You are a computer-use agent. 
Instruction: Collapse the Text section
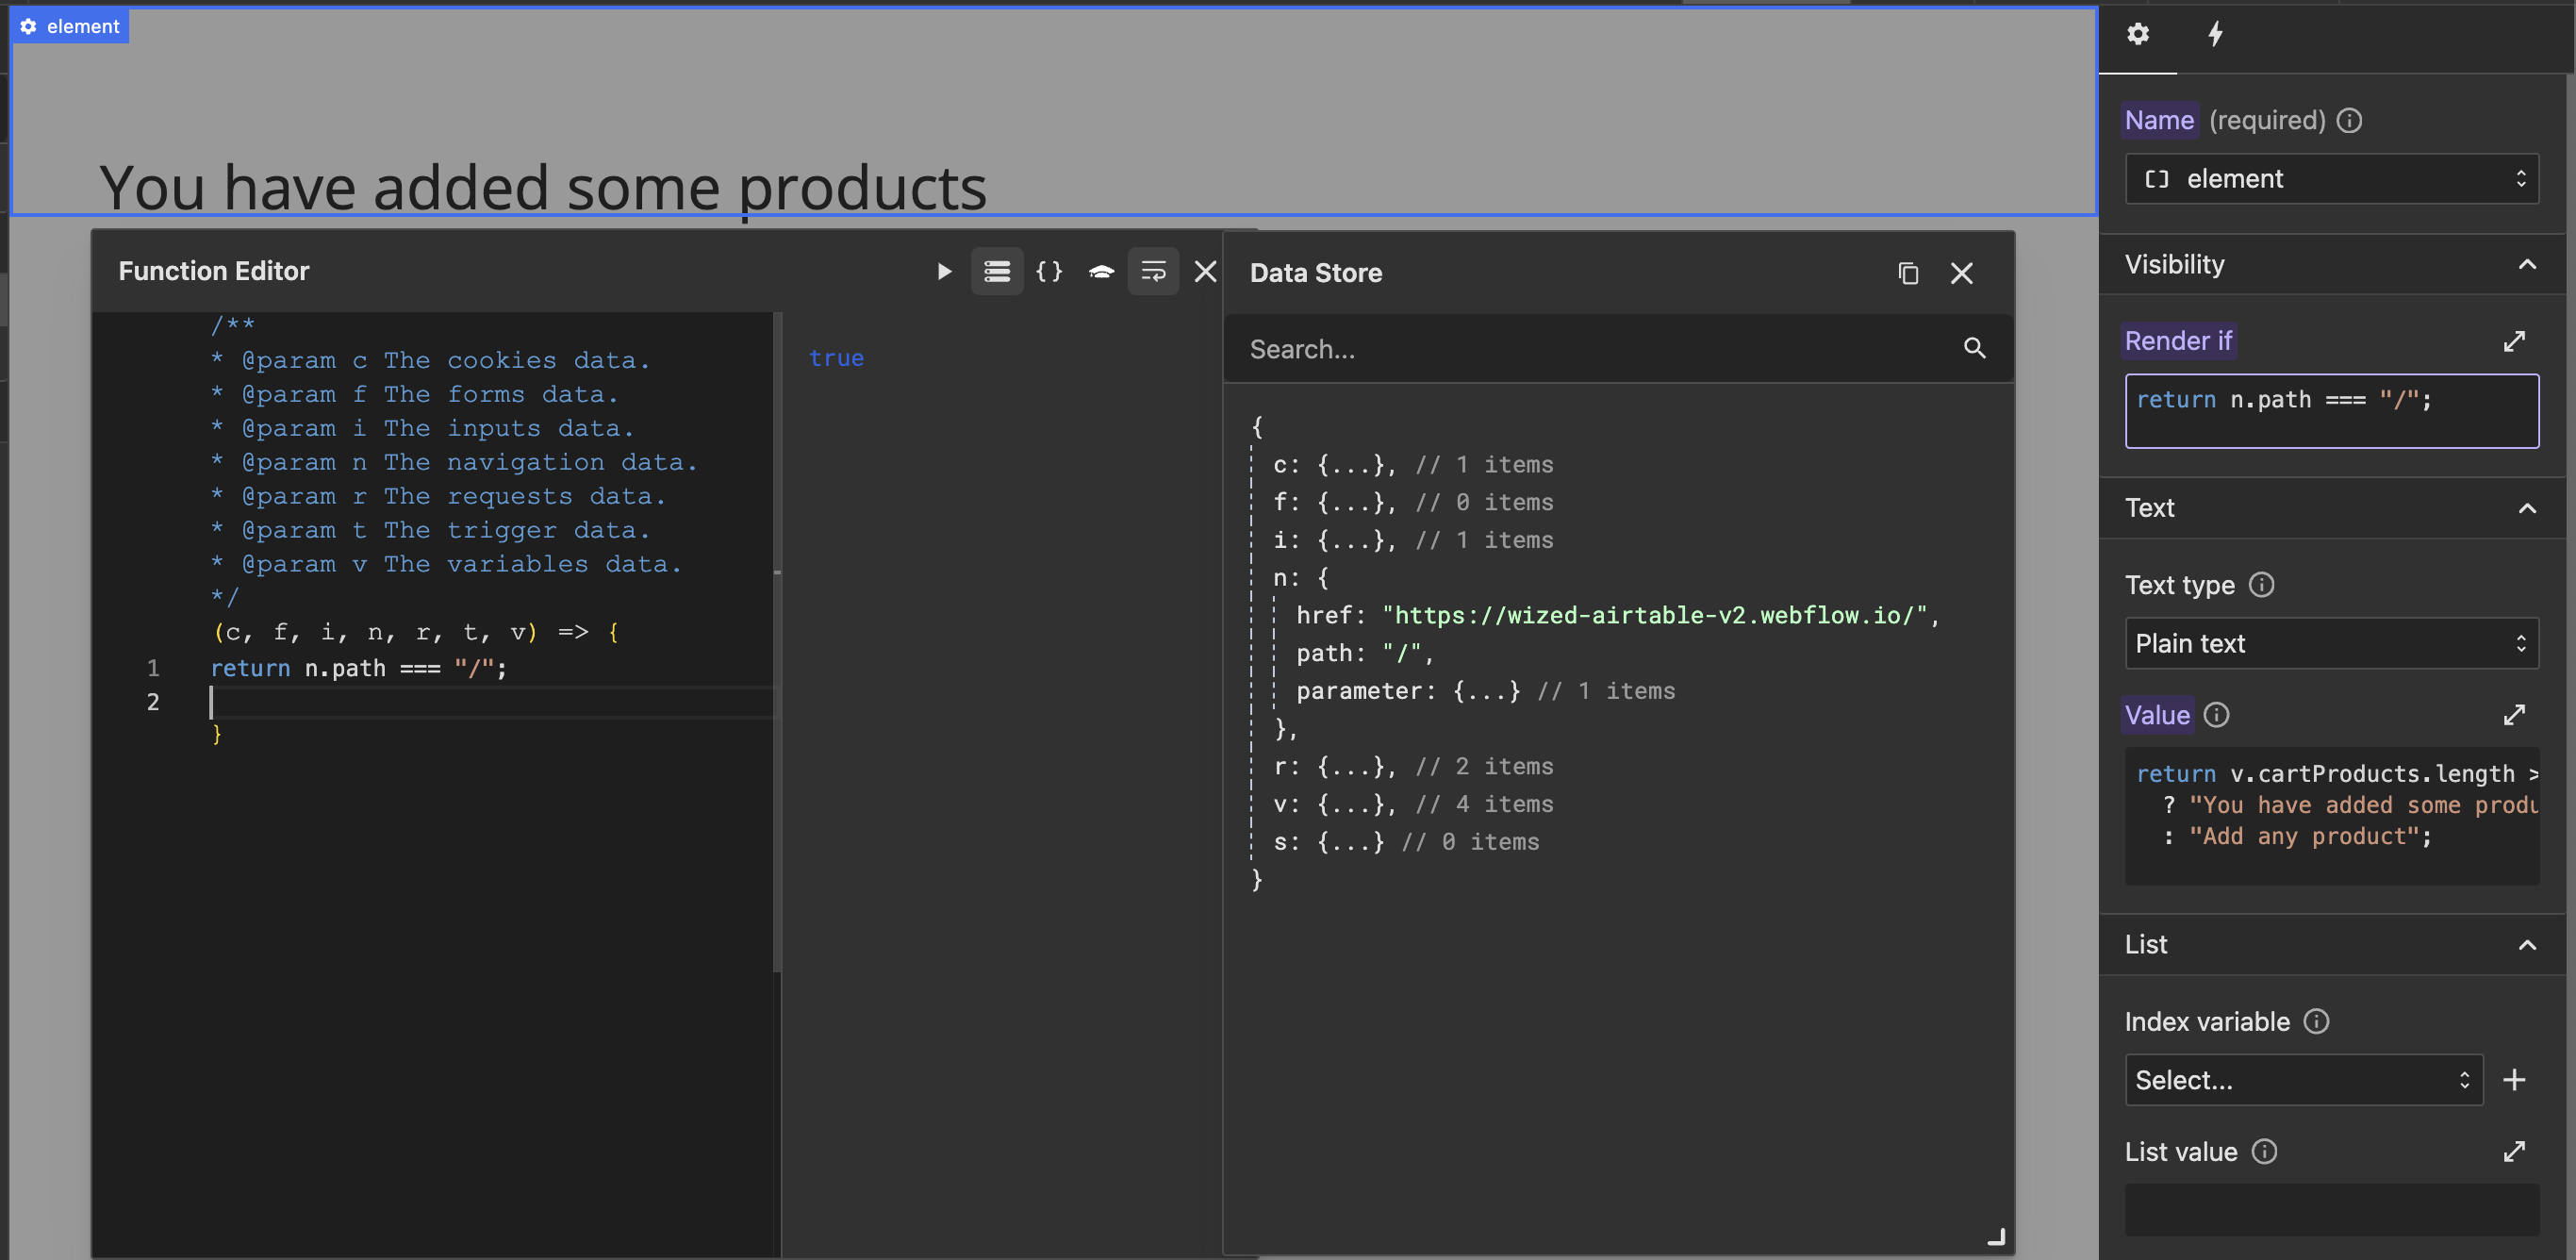2527,508
